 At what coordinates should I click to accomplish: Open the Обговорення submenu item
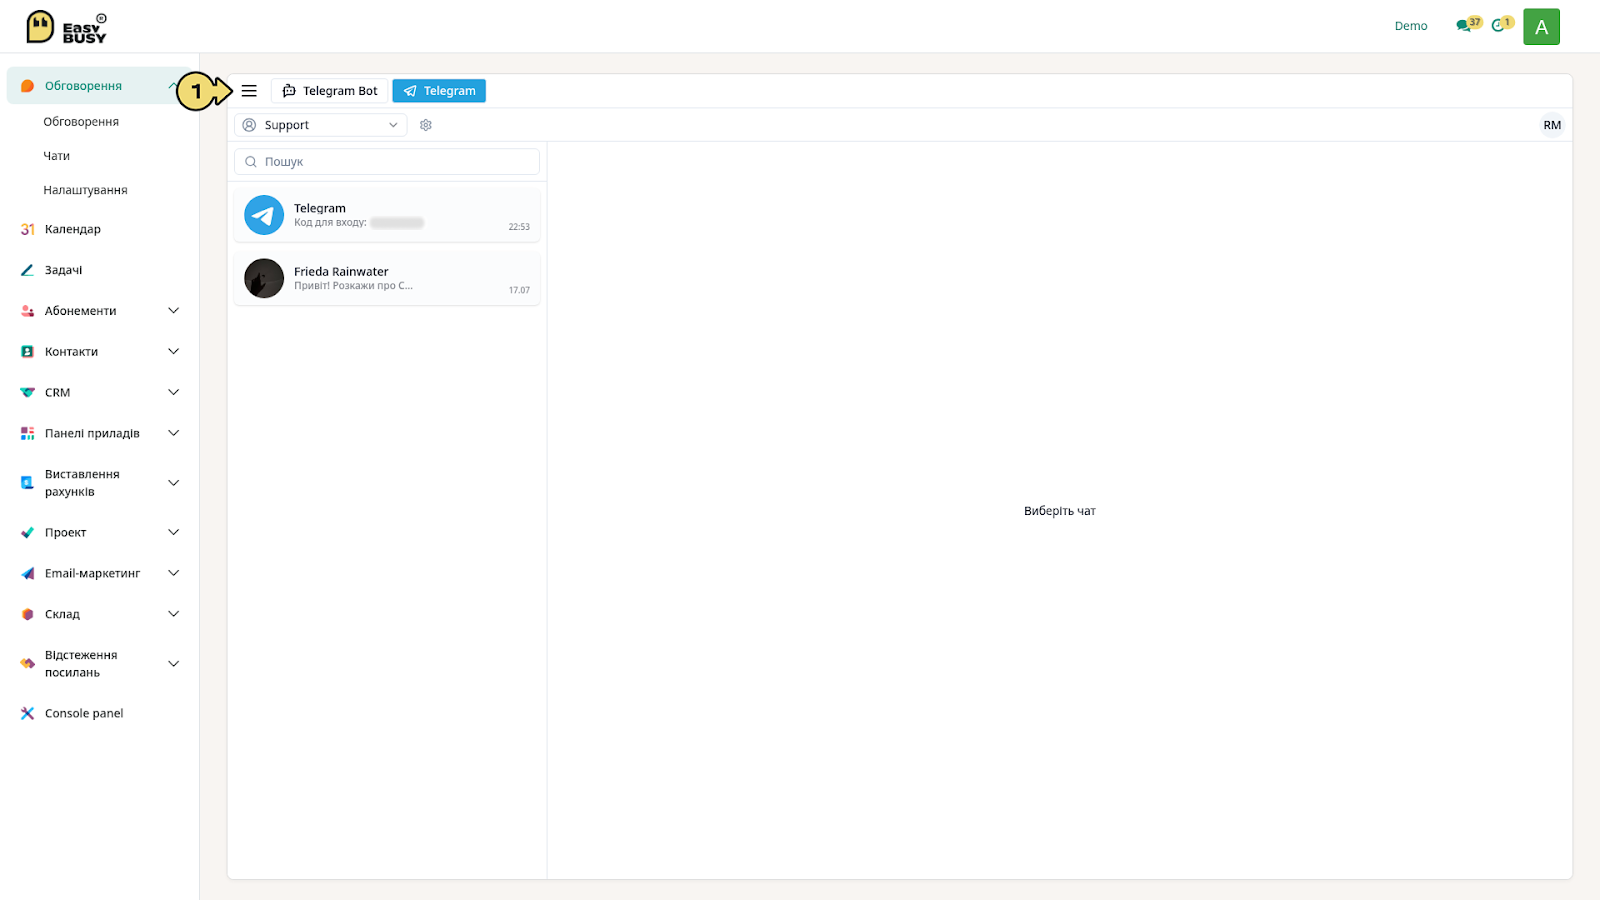81,122
